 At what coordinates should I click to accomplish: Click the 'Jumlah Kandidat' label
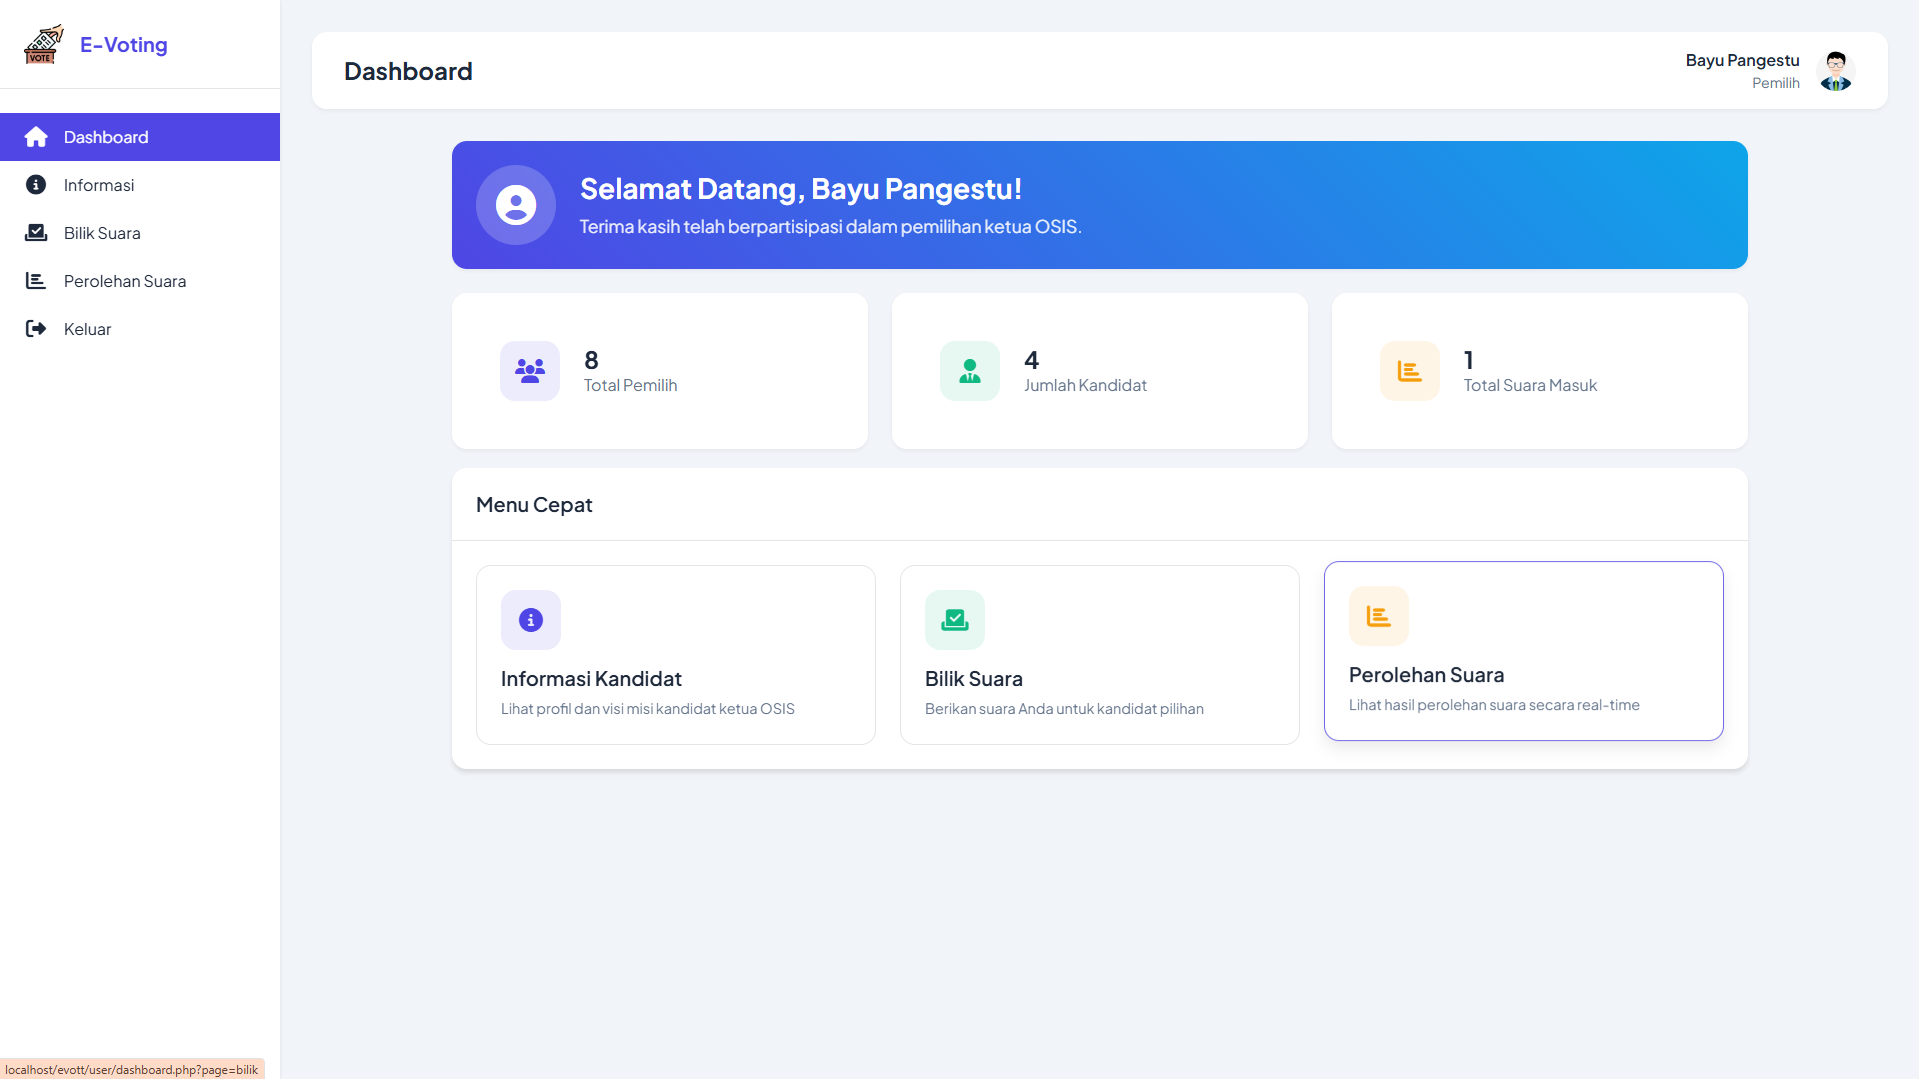point(1085,386)
